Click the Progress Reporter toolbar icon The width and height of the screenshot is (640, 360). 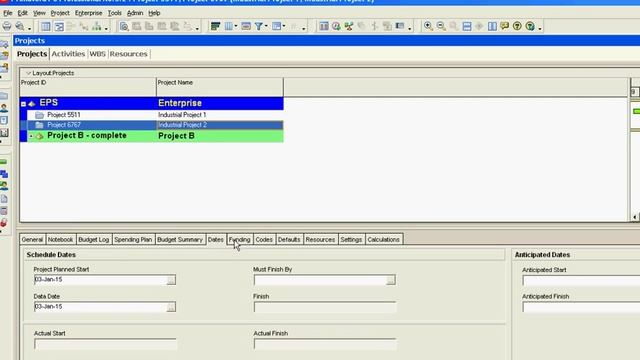point(400,27)
